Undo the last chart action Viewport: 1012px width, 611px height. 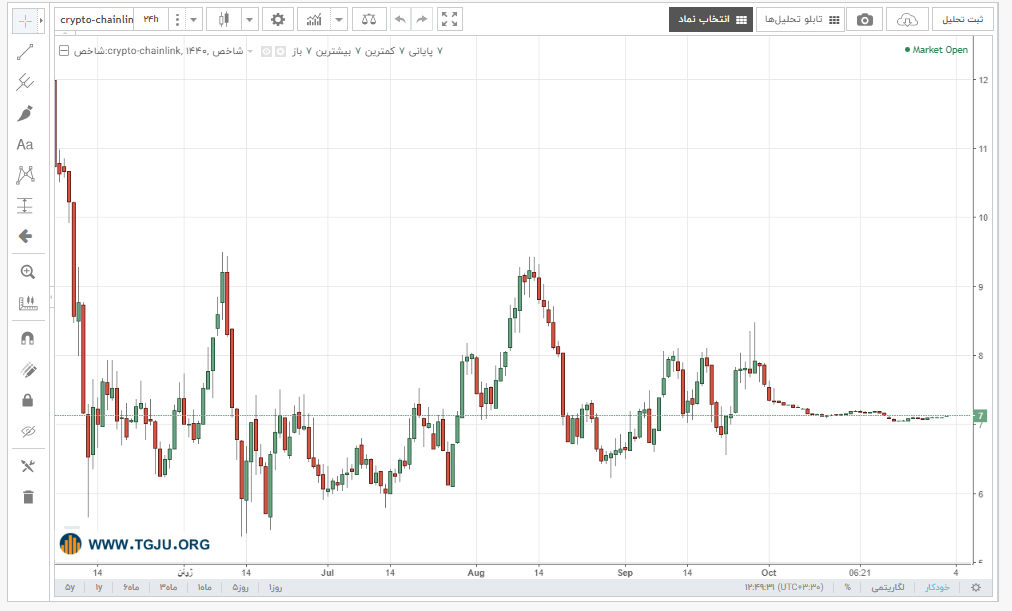coord(400,19)
